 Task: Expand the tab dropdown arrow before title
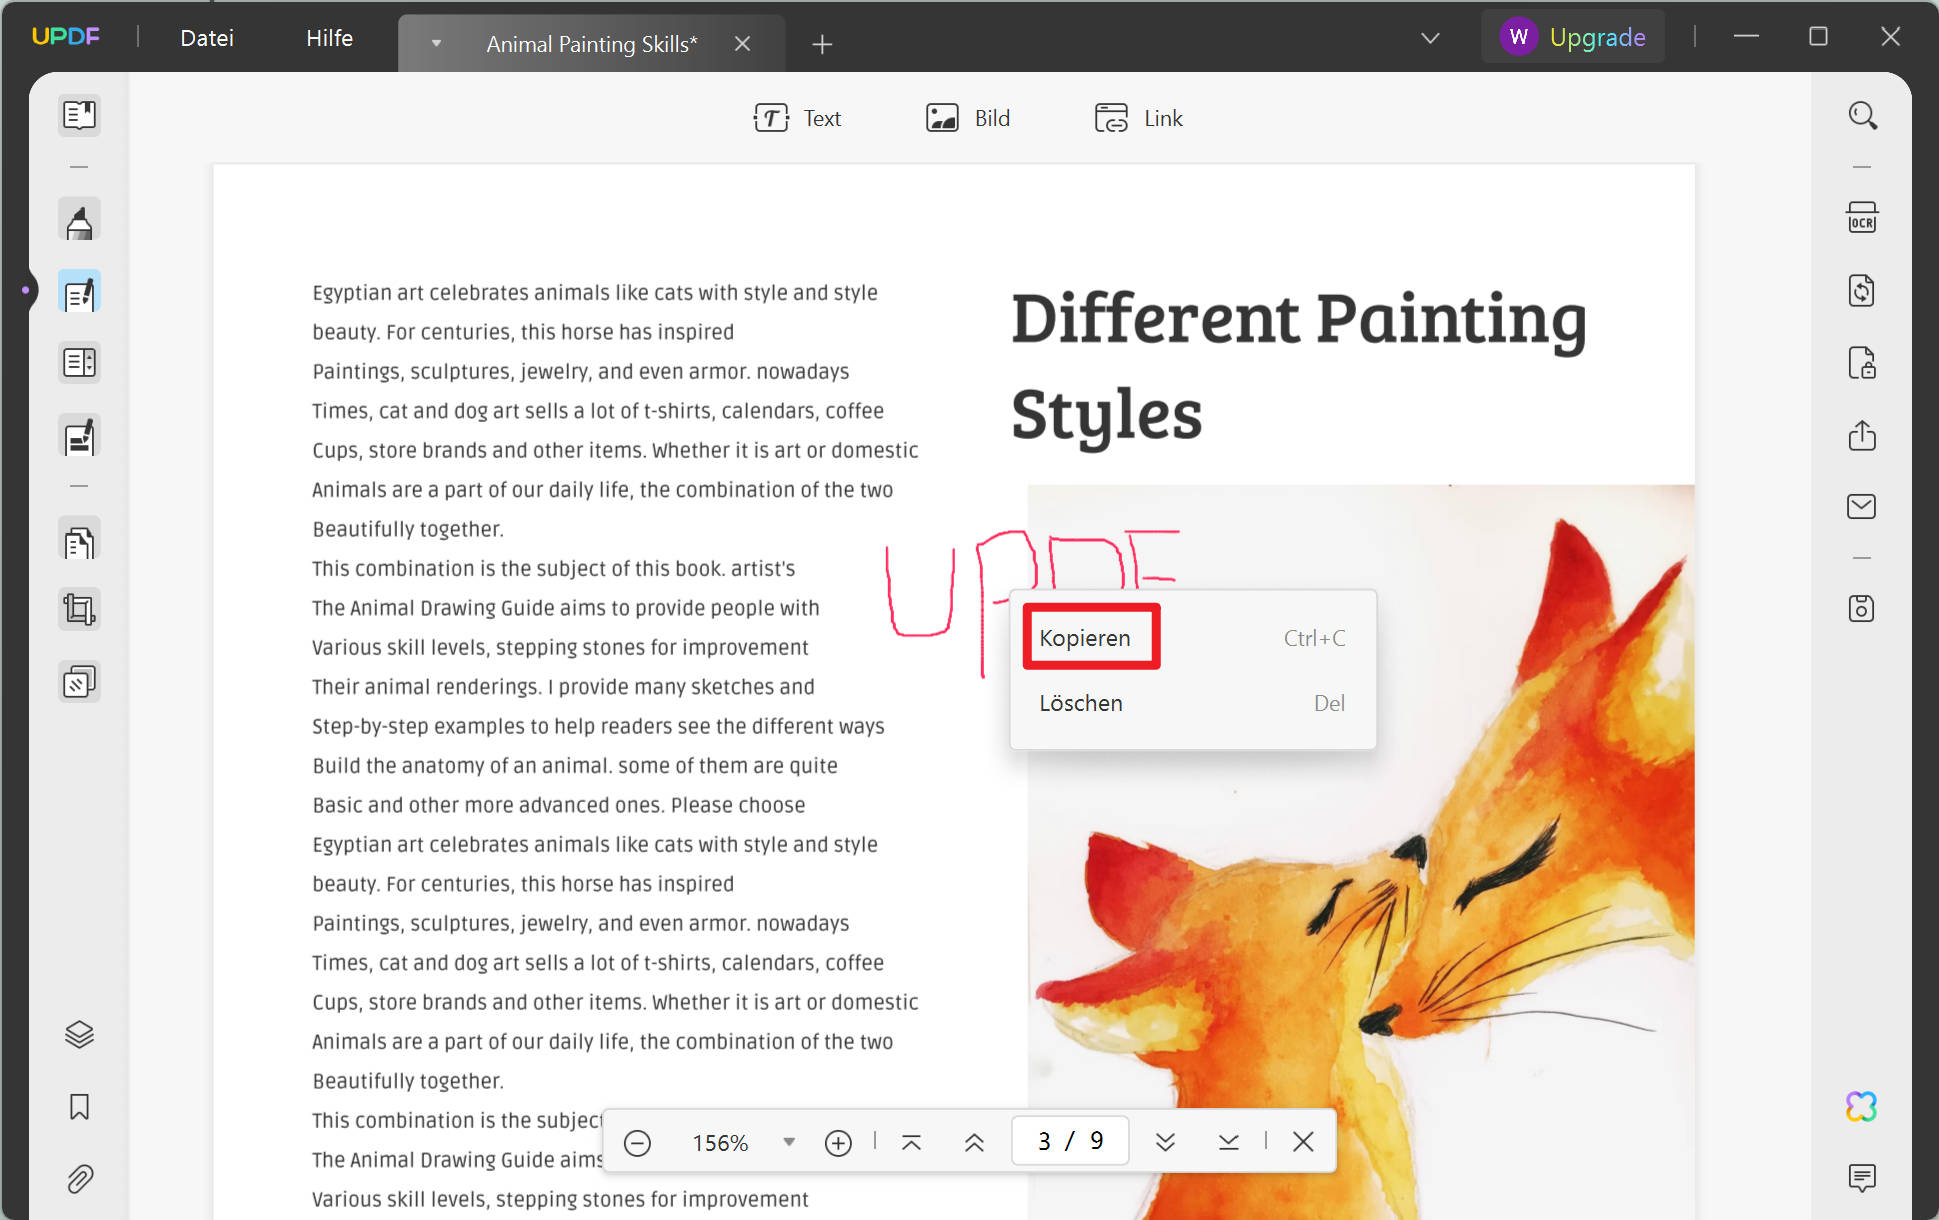(436, 44)
